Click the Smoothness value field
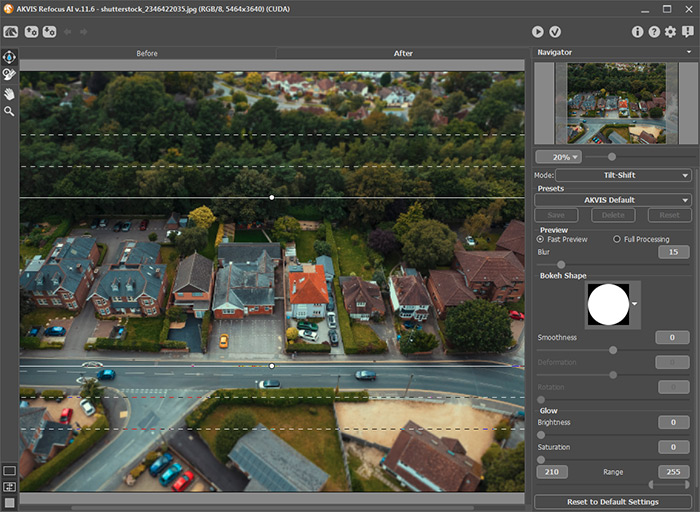This screenshot has height=512, width=700. point(672,337)
